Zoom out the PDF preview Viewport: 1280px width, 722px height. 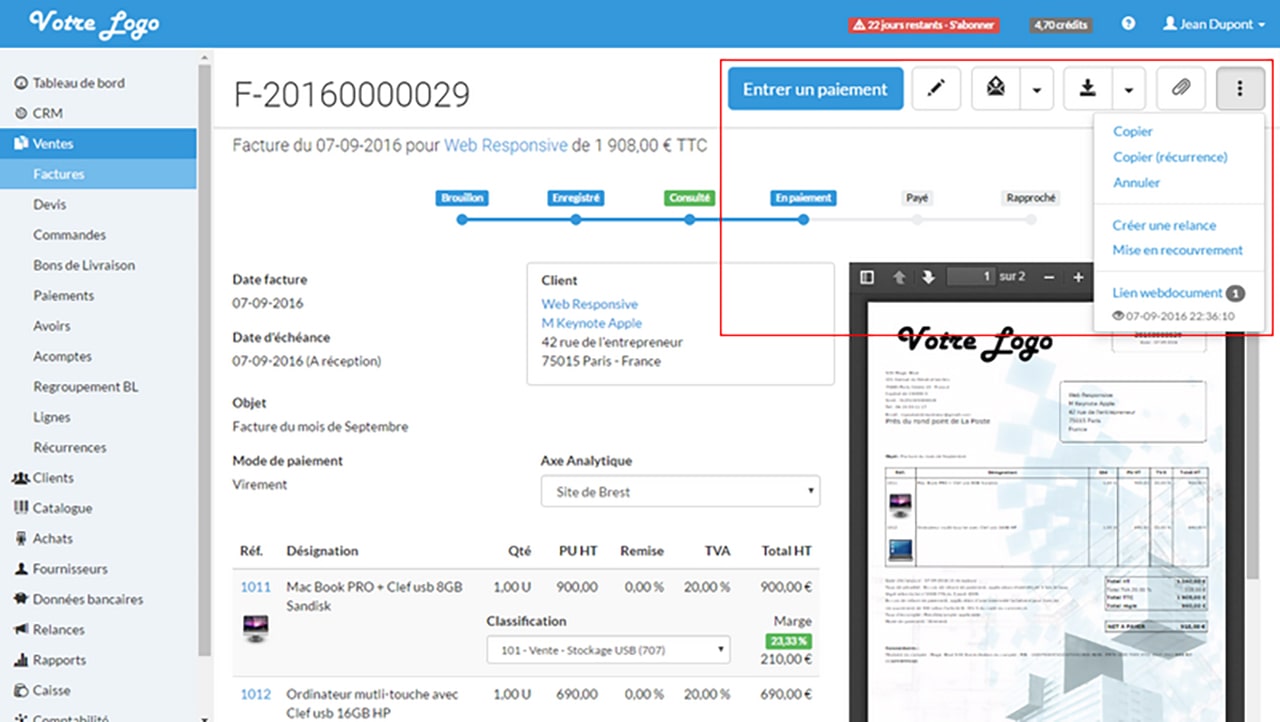pos(1049,277)
